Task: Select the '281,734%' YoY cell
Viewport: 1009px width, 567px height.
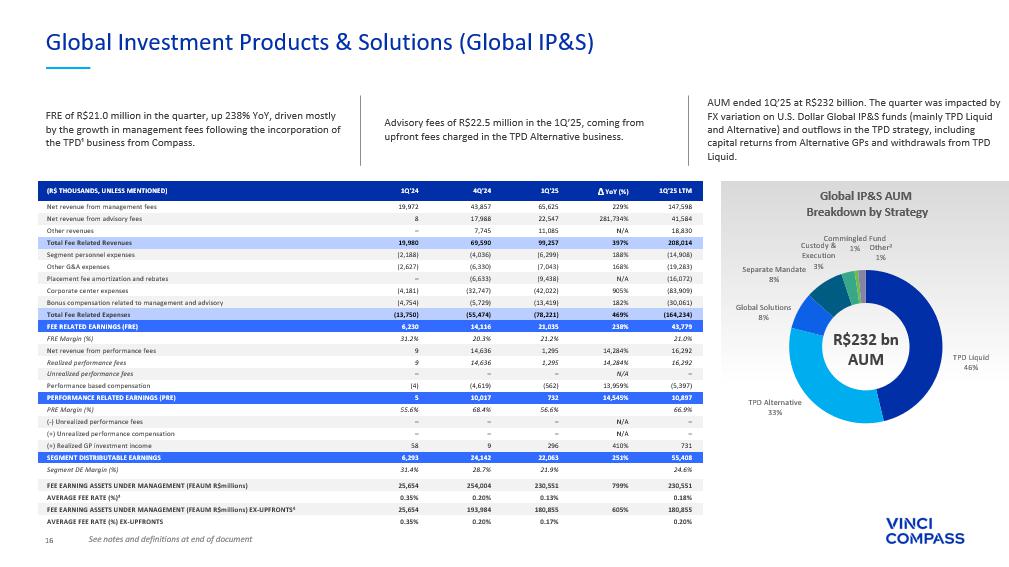Action: (614, 219)
